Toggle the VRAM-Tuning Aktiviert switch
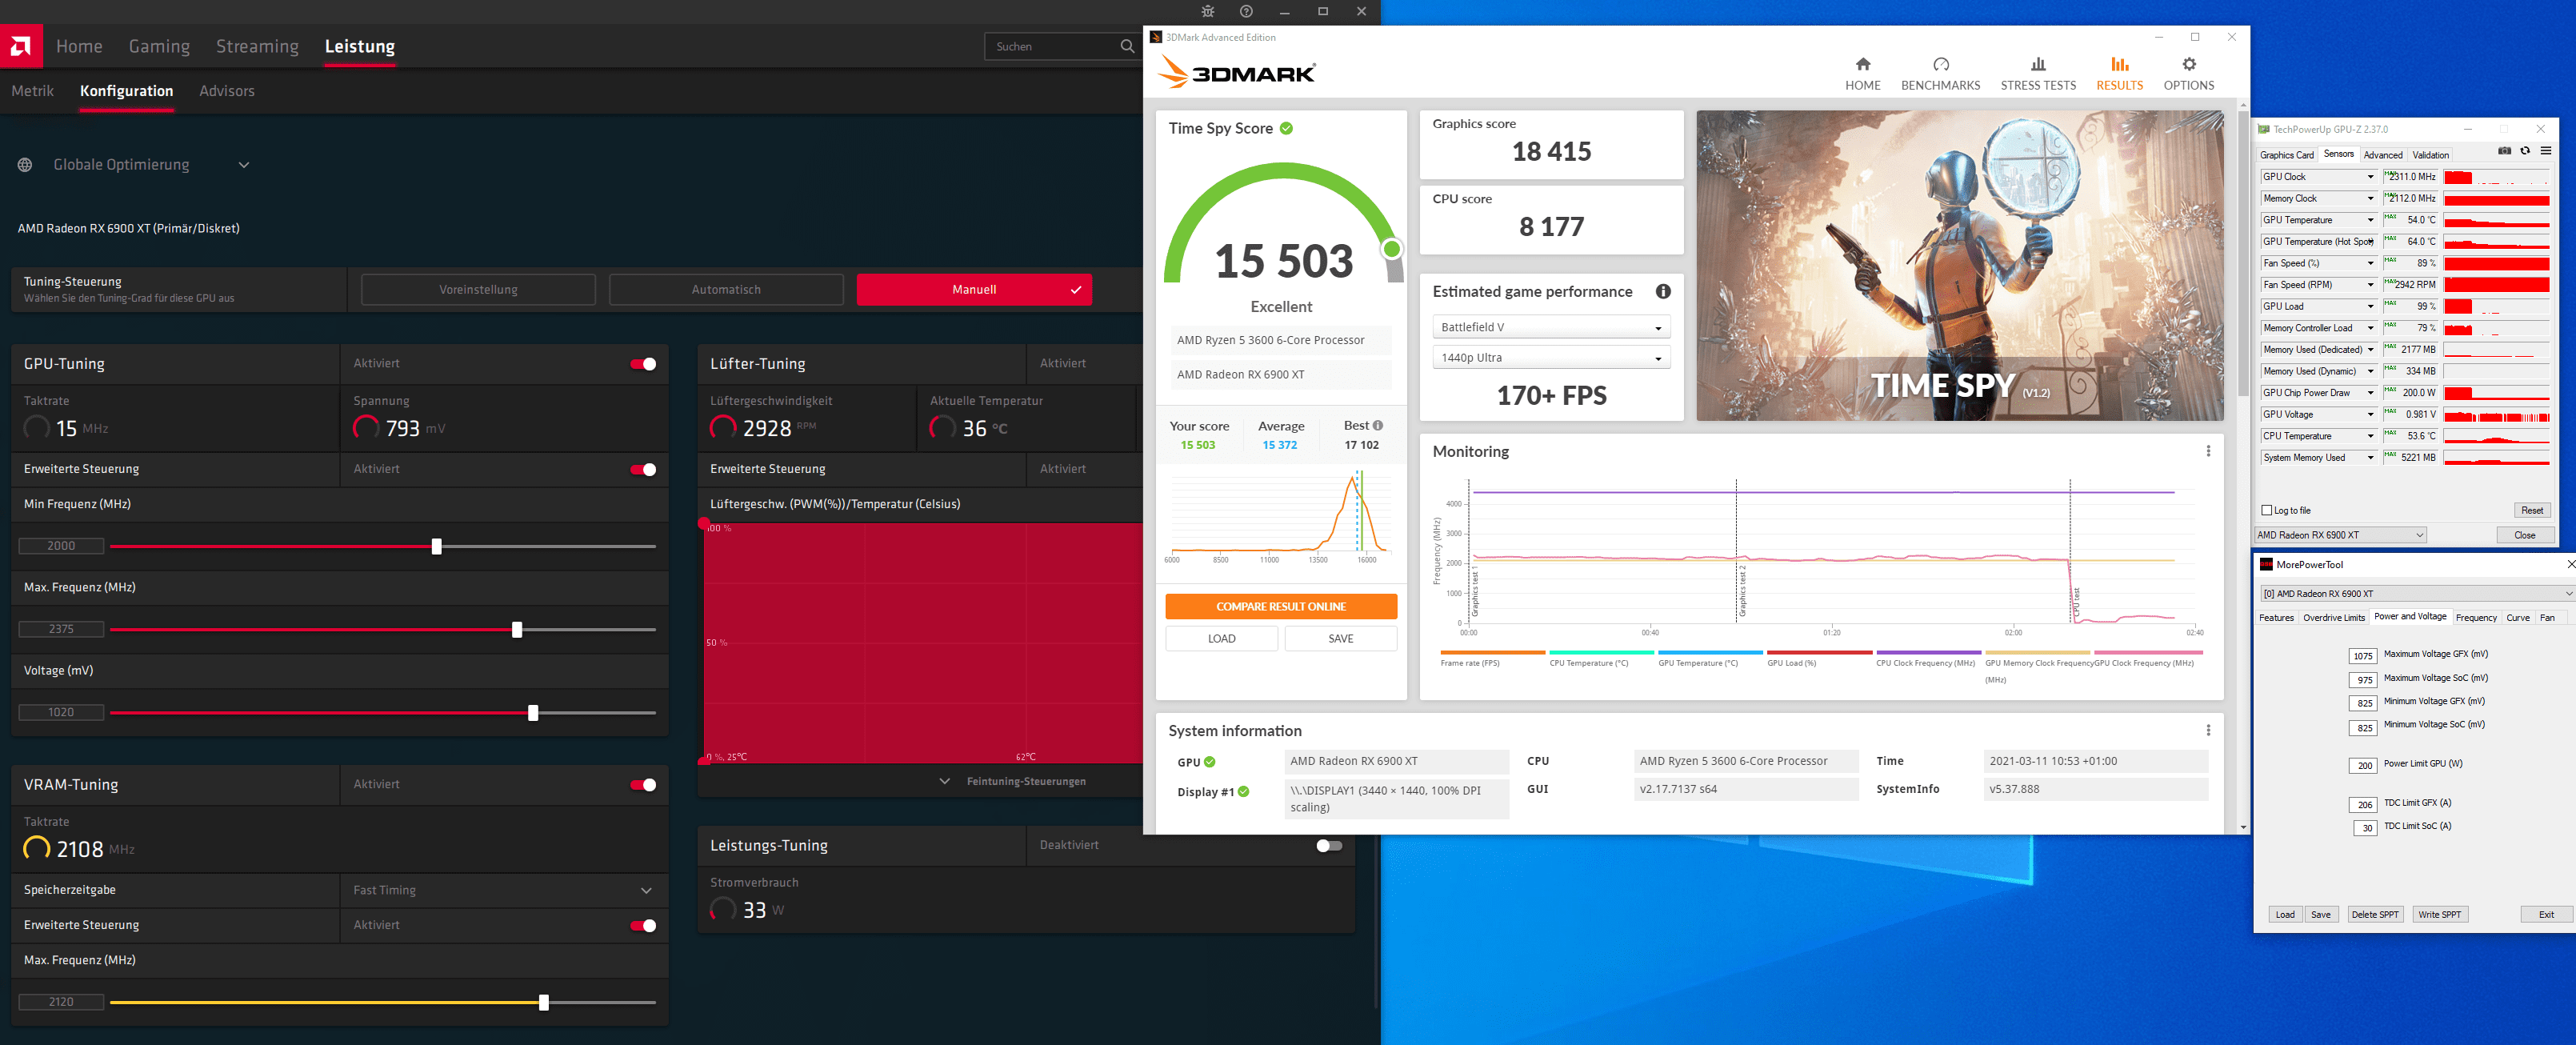The width and height of the screenshot is (2576, 1045). (643, 785)
